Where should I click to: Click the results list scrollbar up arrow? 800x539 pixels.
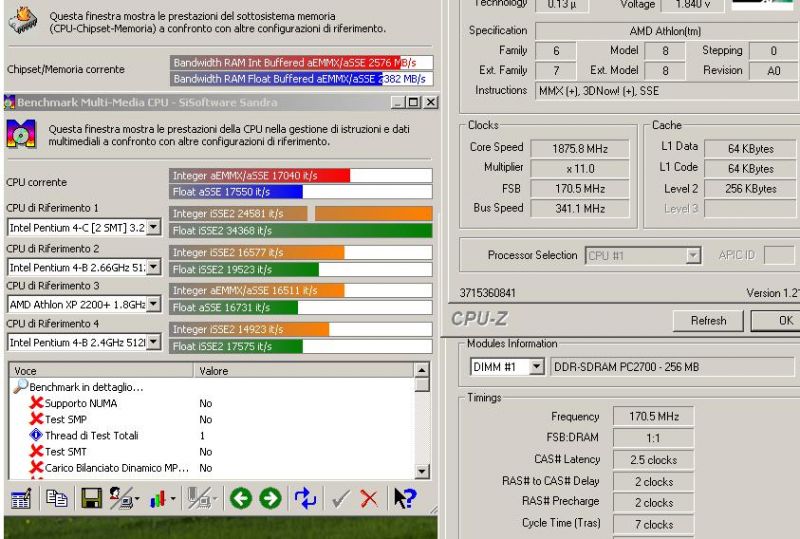(x=422, y=370)
